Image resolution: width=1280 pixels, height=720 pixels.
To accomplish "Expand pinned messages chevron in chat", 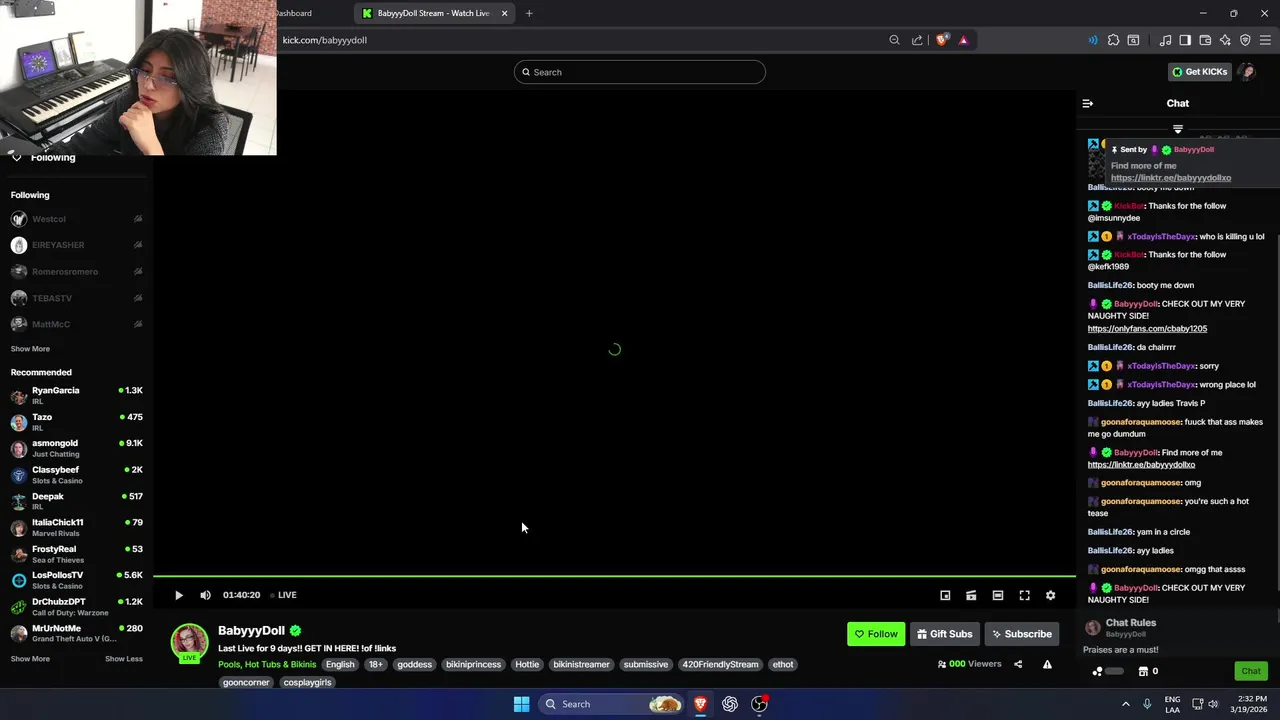I will (1178, 130).
